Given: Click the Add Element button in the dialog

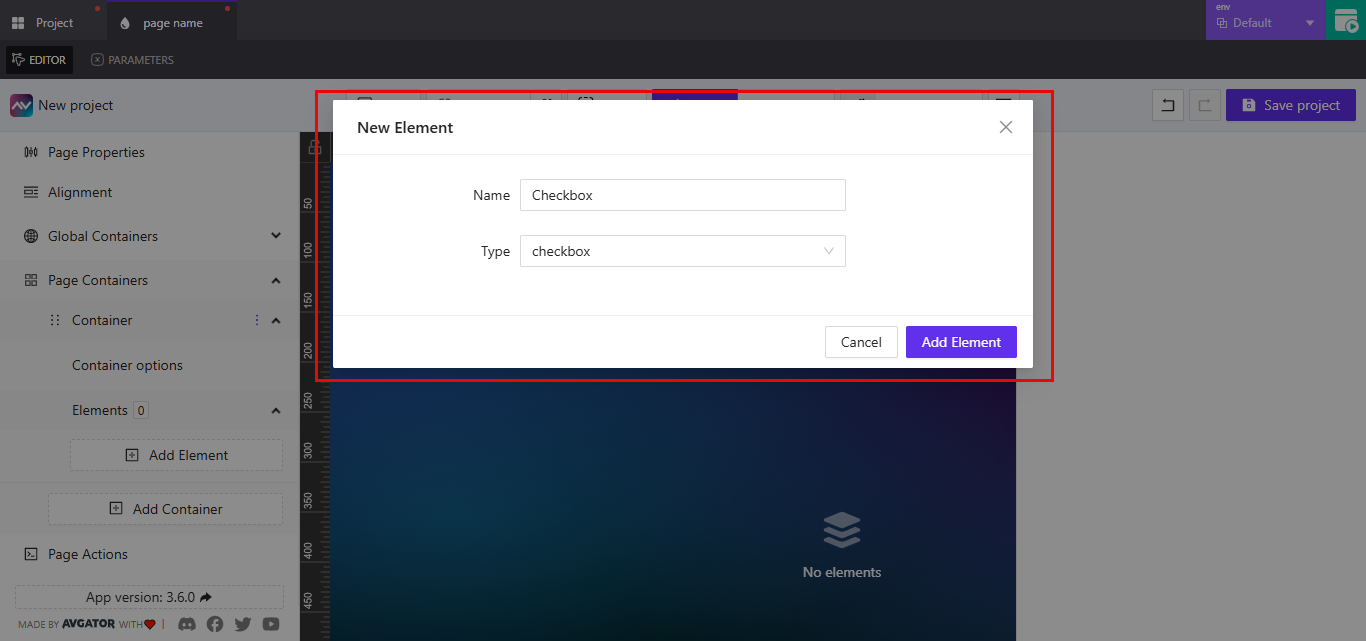Looking at the screenshot, I should [960, 341].
